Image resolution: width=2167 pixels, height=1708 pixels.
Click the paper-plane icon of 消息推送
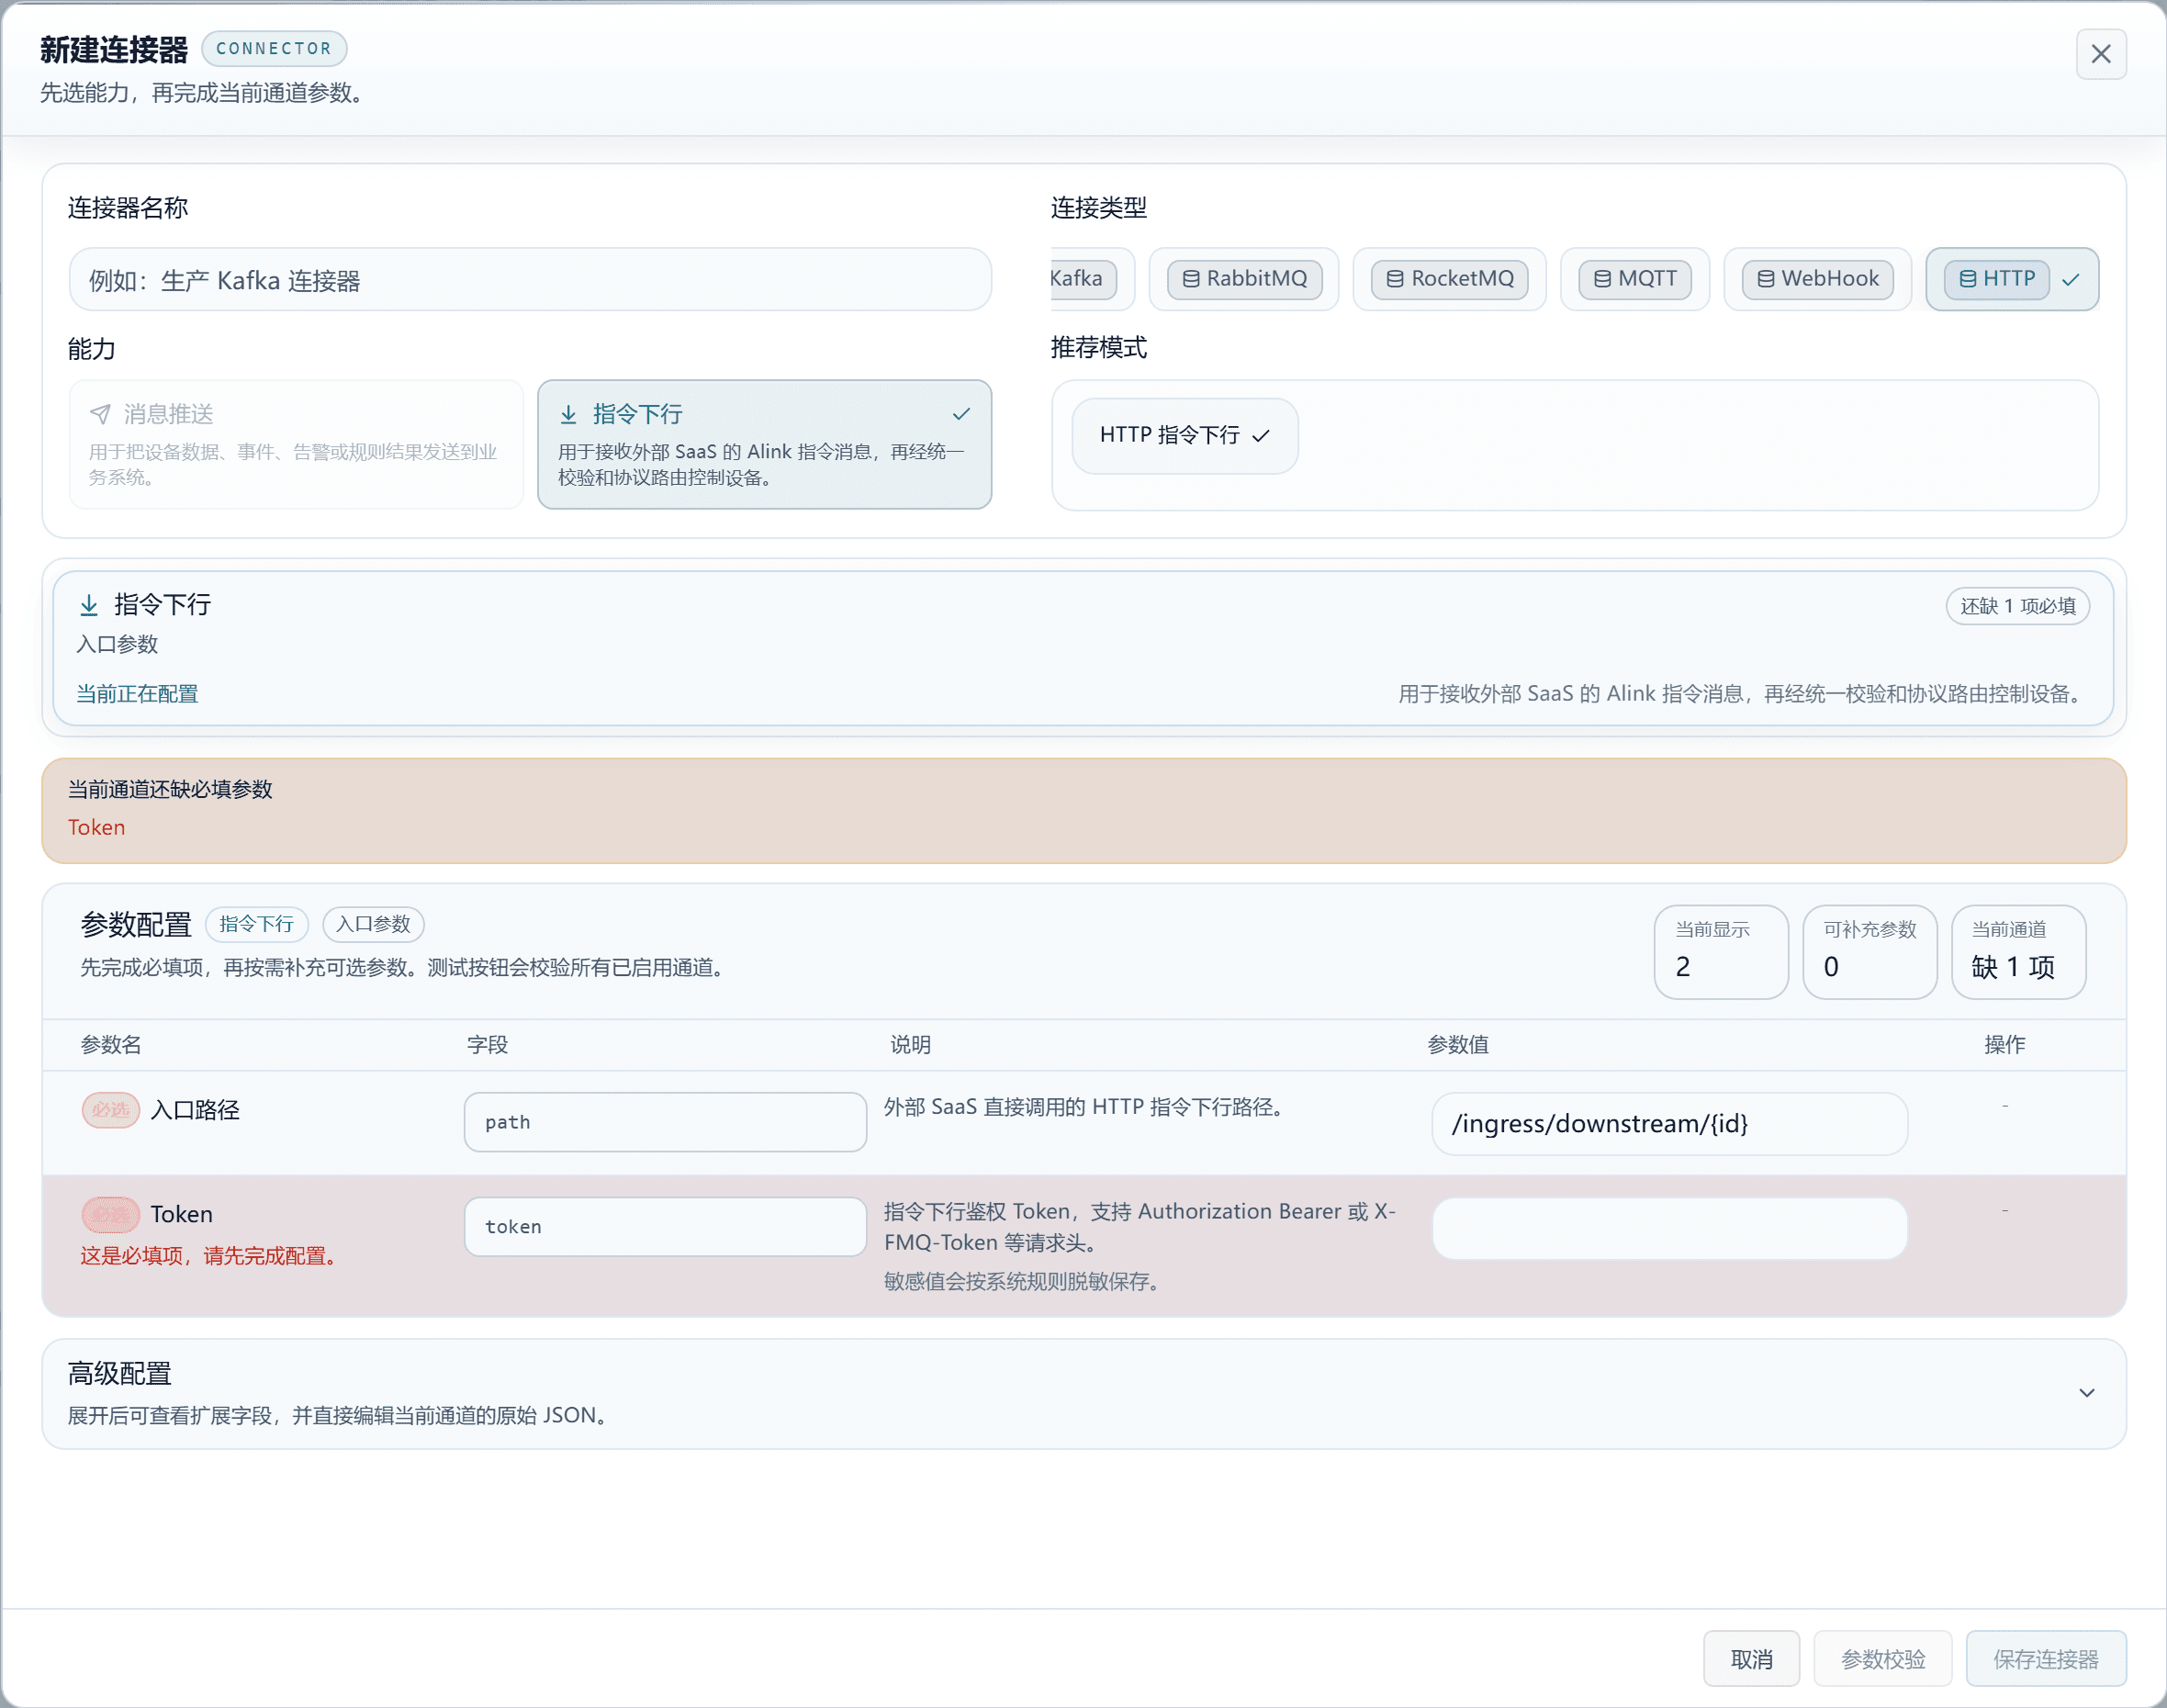click(100, 414)
